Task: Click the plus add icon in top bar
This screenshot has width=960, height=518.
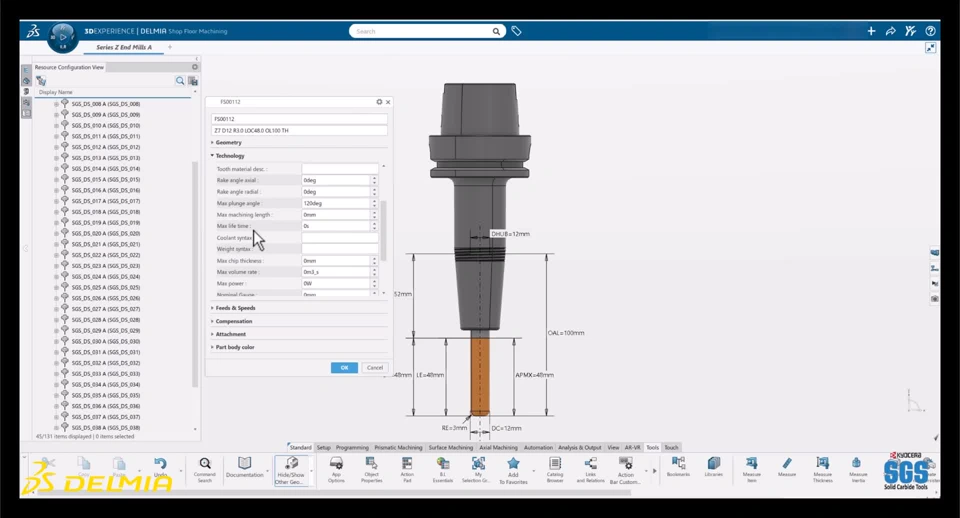Action: pyautogui.click(x=871, y=31)
